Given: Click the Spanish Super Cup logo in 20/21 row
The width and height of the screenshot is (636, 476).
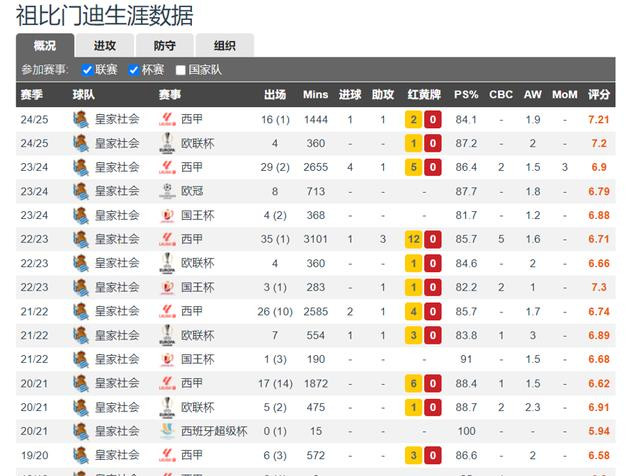Looking at the screenshot, I should point(167,431).
